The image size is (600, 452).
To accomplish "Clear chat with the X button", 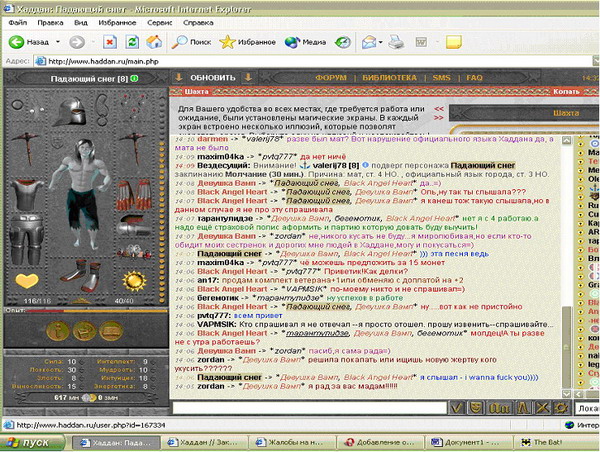I will (542, 408).
